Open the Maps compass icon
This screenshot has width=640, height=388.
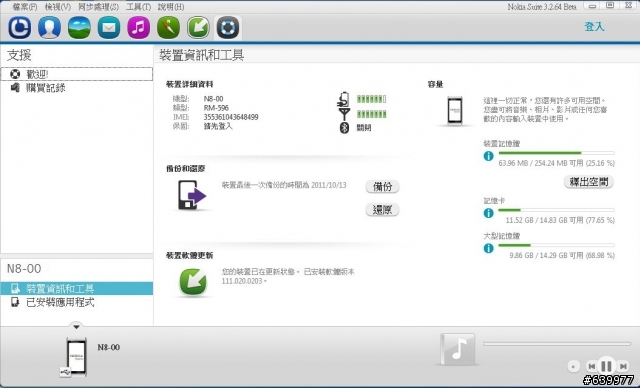click(169, 28)
